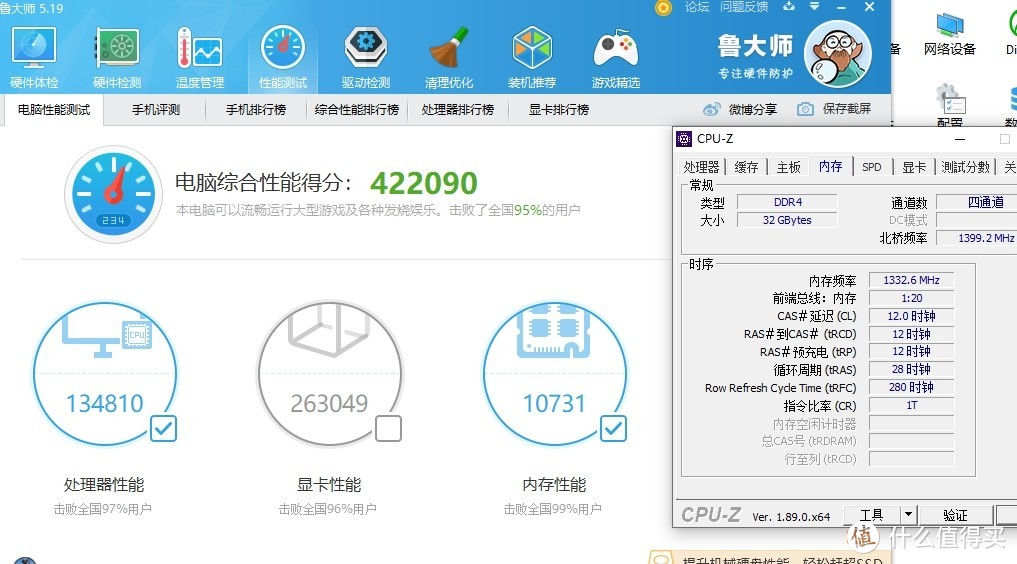Image resolution: width=1017 pixels, height=564 pixels.
Task: Click the 32 GBytes size field
Action: pos(787,220)
